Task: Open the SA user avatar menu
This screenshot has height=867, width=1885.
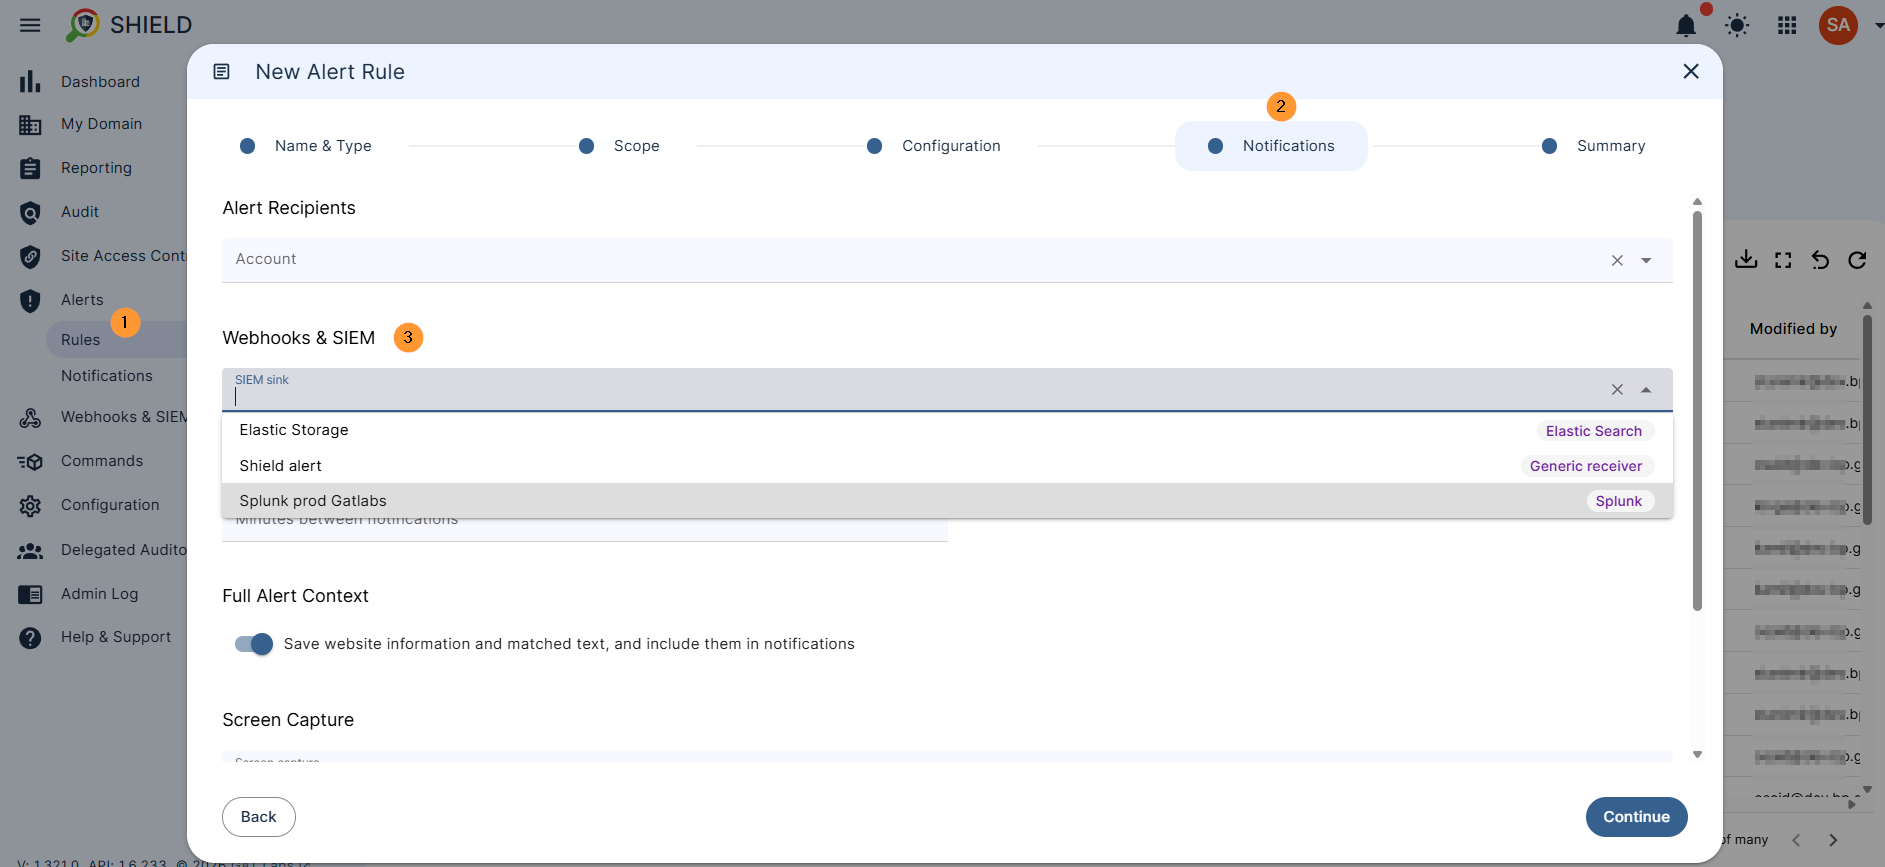Action: click(1838, 25)
